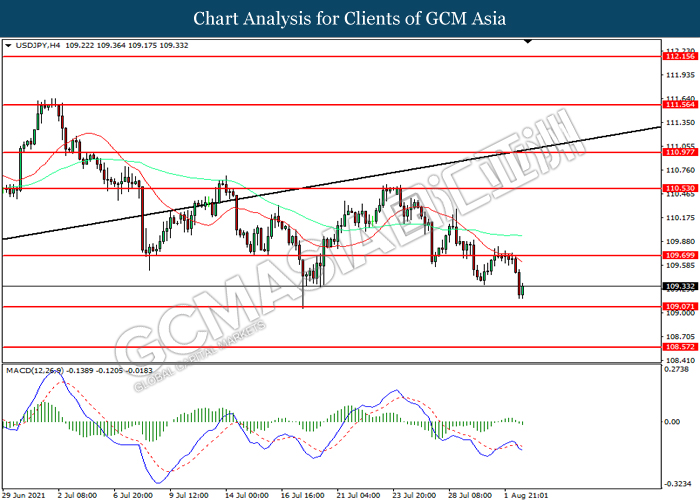Click the 1 Aug 21:01 time label
This screenshot has width=700, height=500.
tap(525, 495)
